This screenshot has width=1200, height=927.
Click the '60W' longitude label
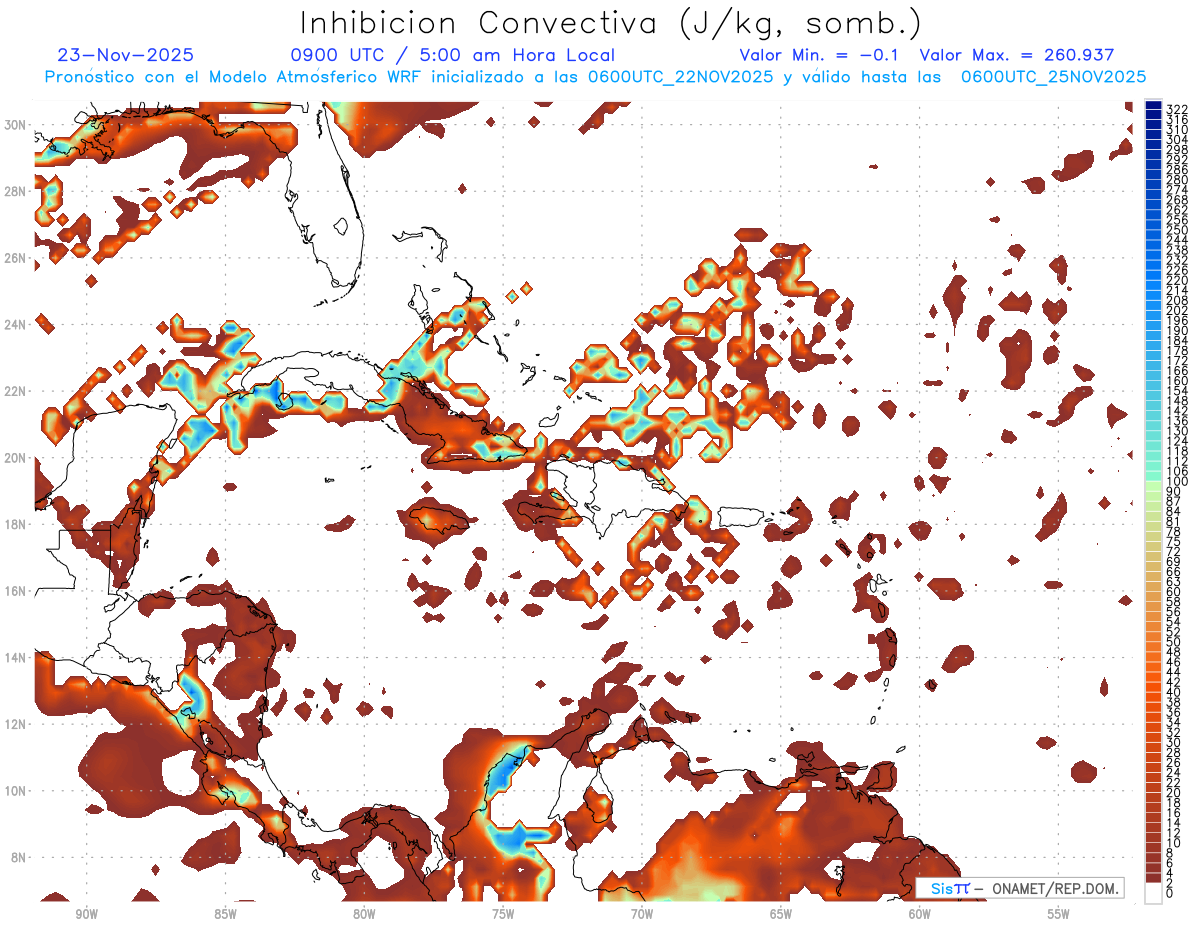click(920, 914)
